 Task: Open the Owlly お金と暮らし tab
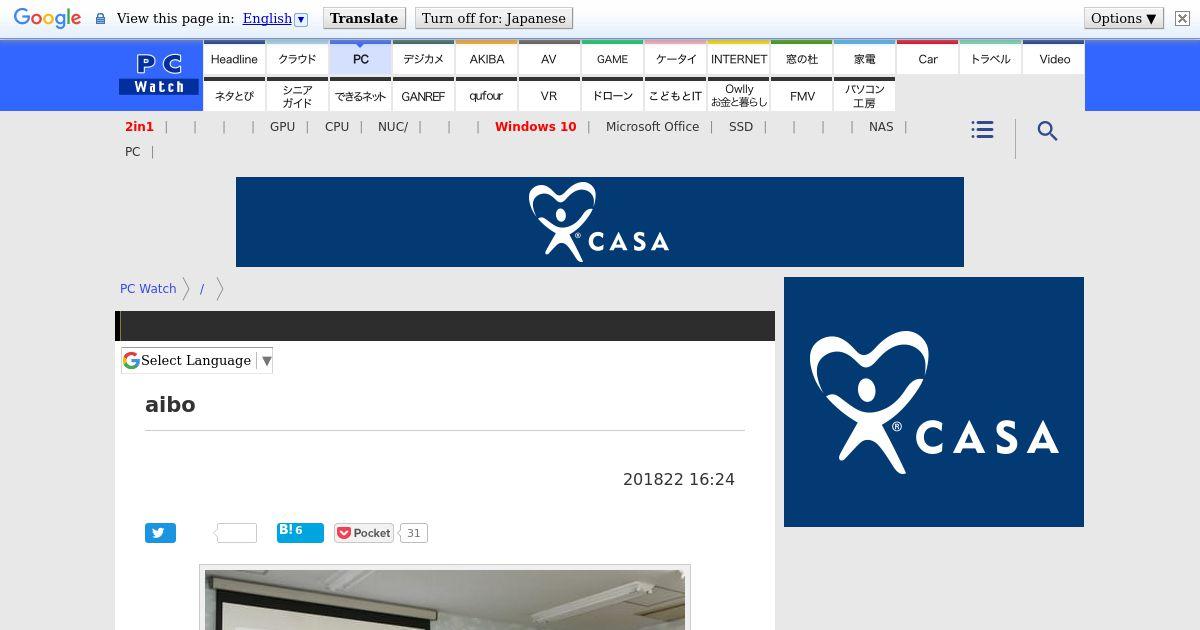pos(738,95)
